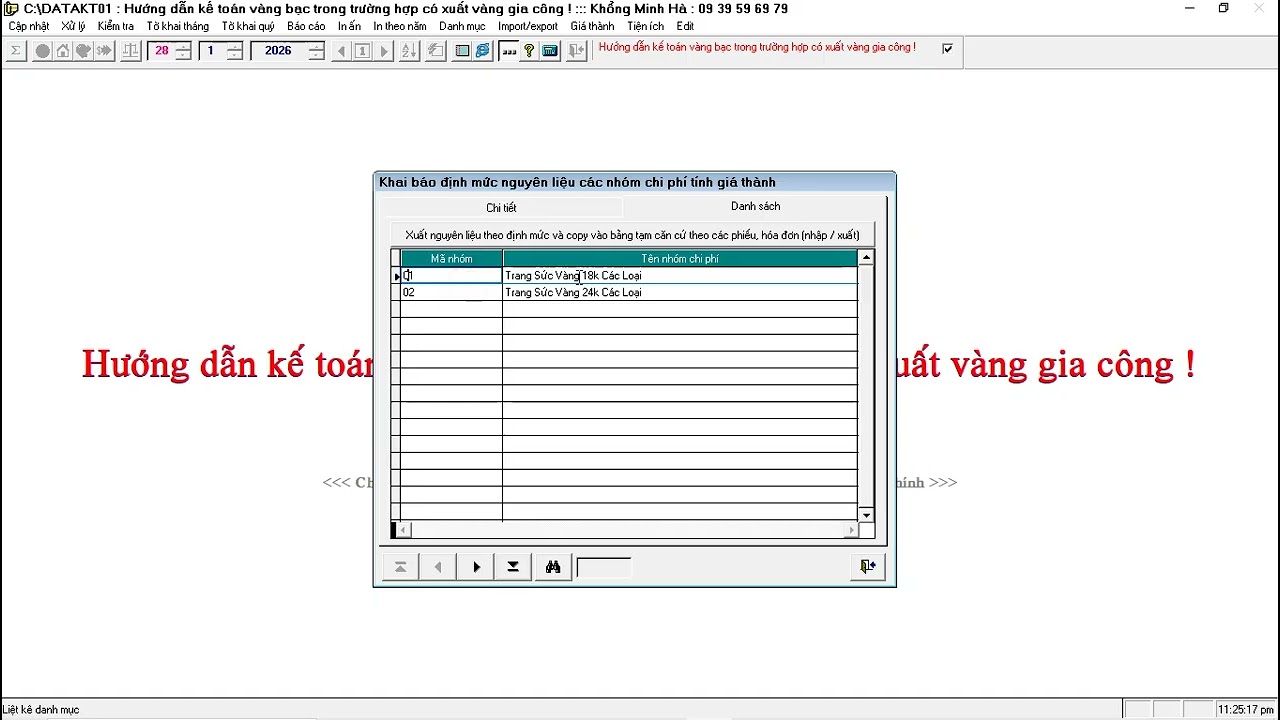Image resolution: width=1280 pixels, height=720 pixels.
Task: Increase the day value 28 spinner
Action: [x=183, y=45]
